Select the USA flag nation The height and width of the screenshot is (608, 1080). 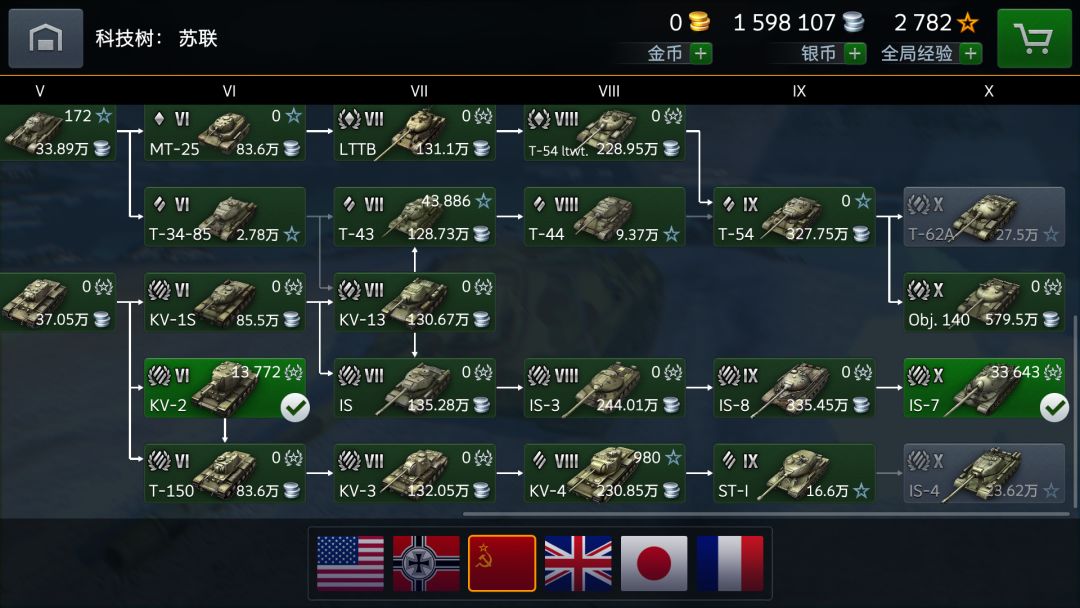pos(350,563)
